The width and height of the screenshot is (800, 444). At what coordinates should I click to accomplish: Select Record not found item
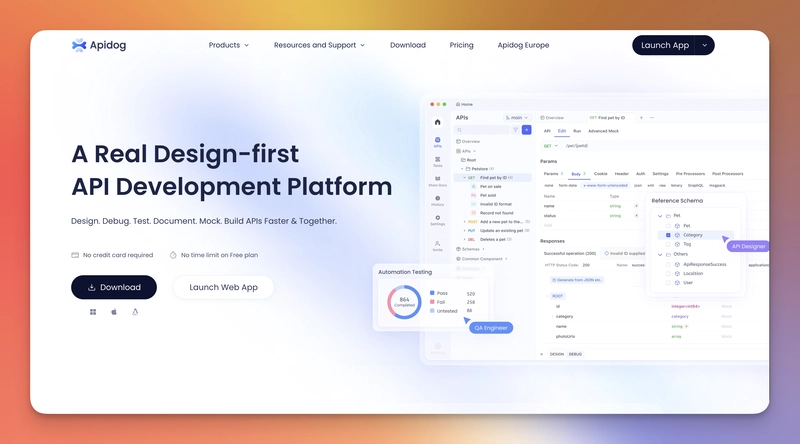[492, 213]
